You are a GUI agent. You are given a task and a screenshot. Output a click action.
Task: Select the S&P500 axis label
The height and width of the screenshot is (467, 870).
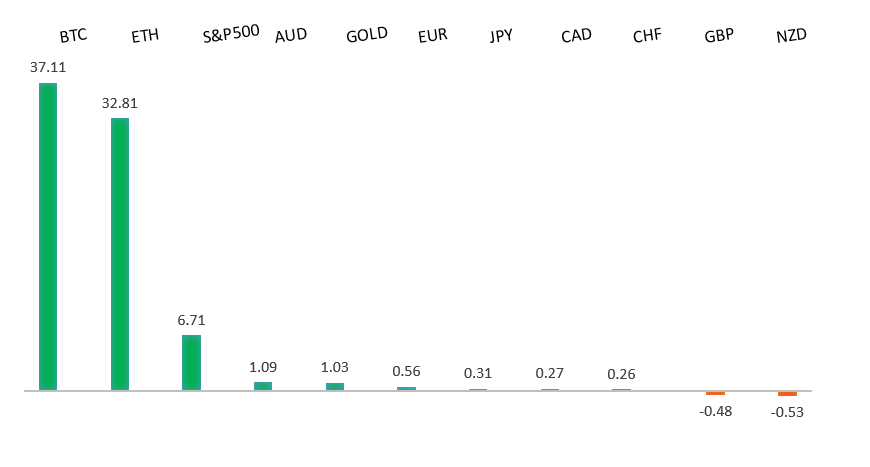[231, 32]
